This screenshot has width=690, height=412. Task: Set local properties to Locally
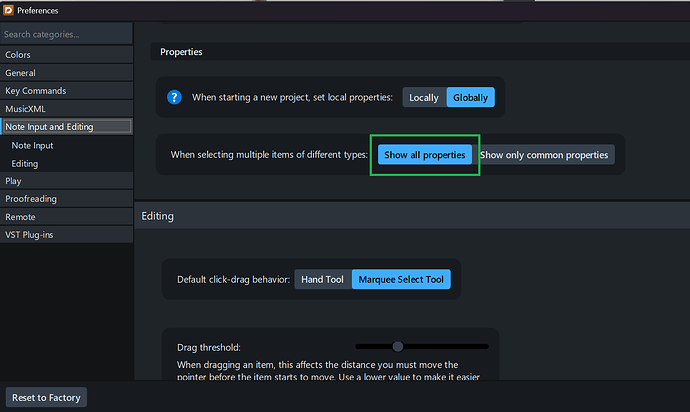(x=424, y=97)
